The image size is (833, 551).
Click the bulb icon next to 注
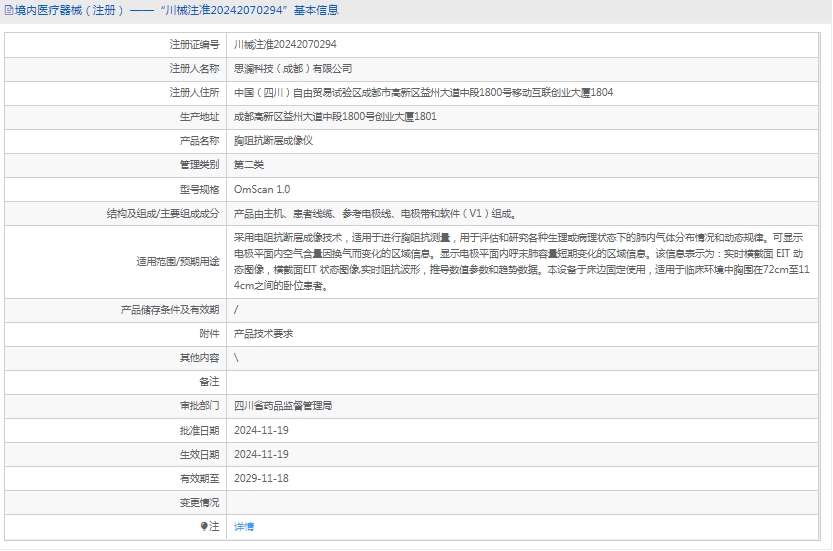point(204,526)
